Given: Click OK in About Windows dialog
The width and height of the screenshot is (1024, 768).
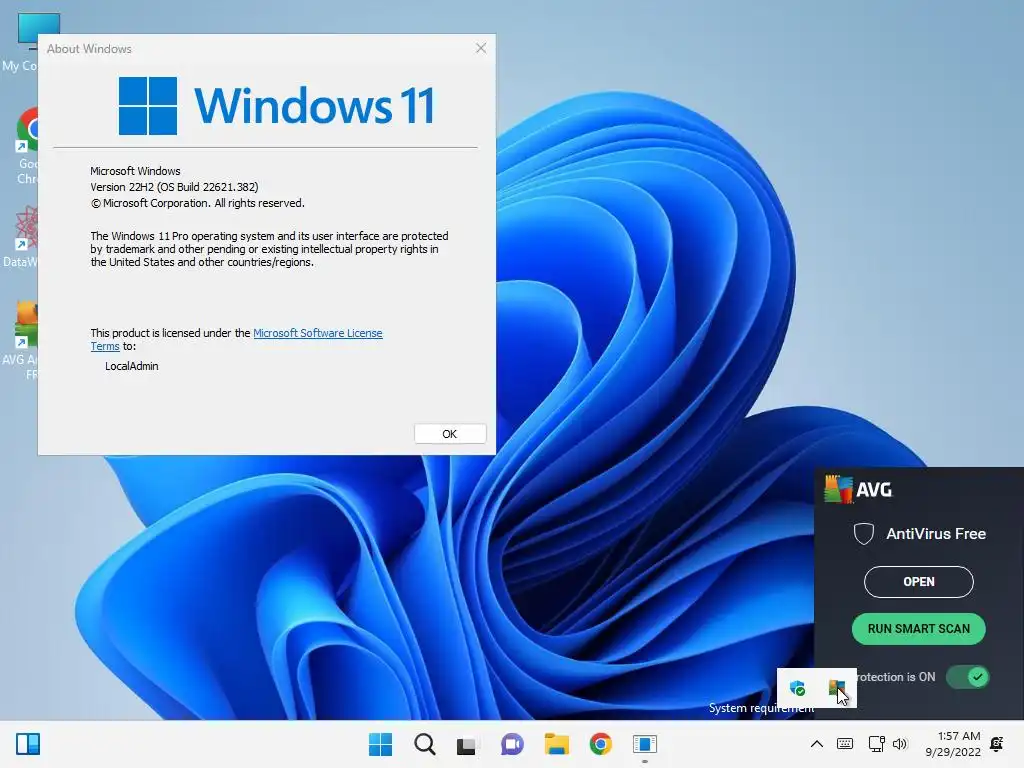Looking at the screenshot, I should coord(450,434).
